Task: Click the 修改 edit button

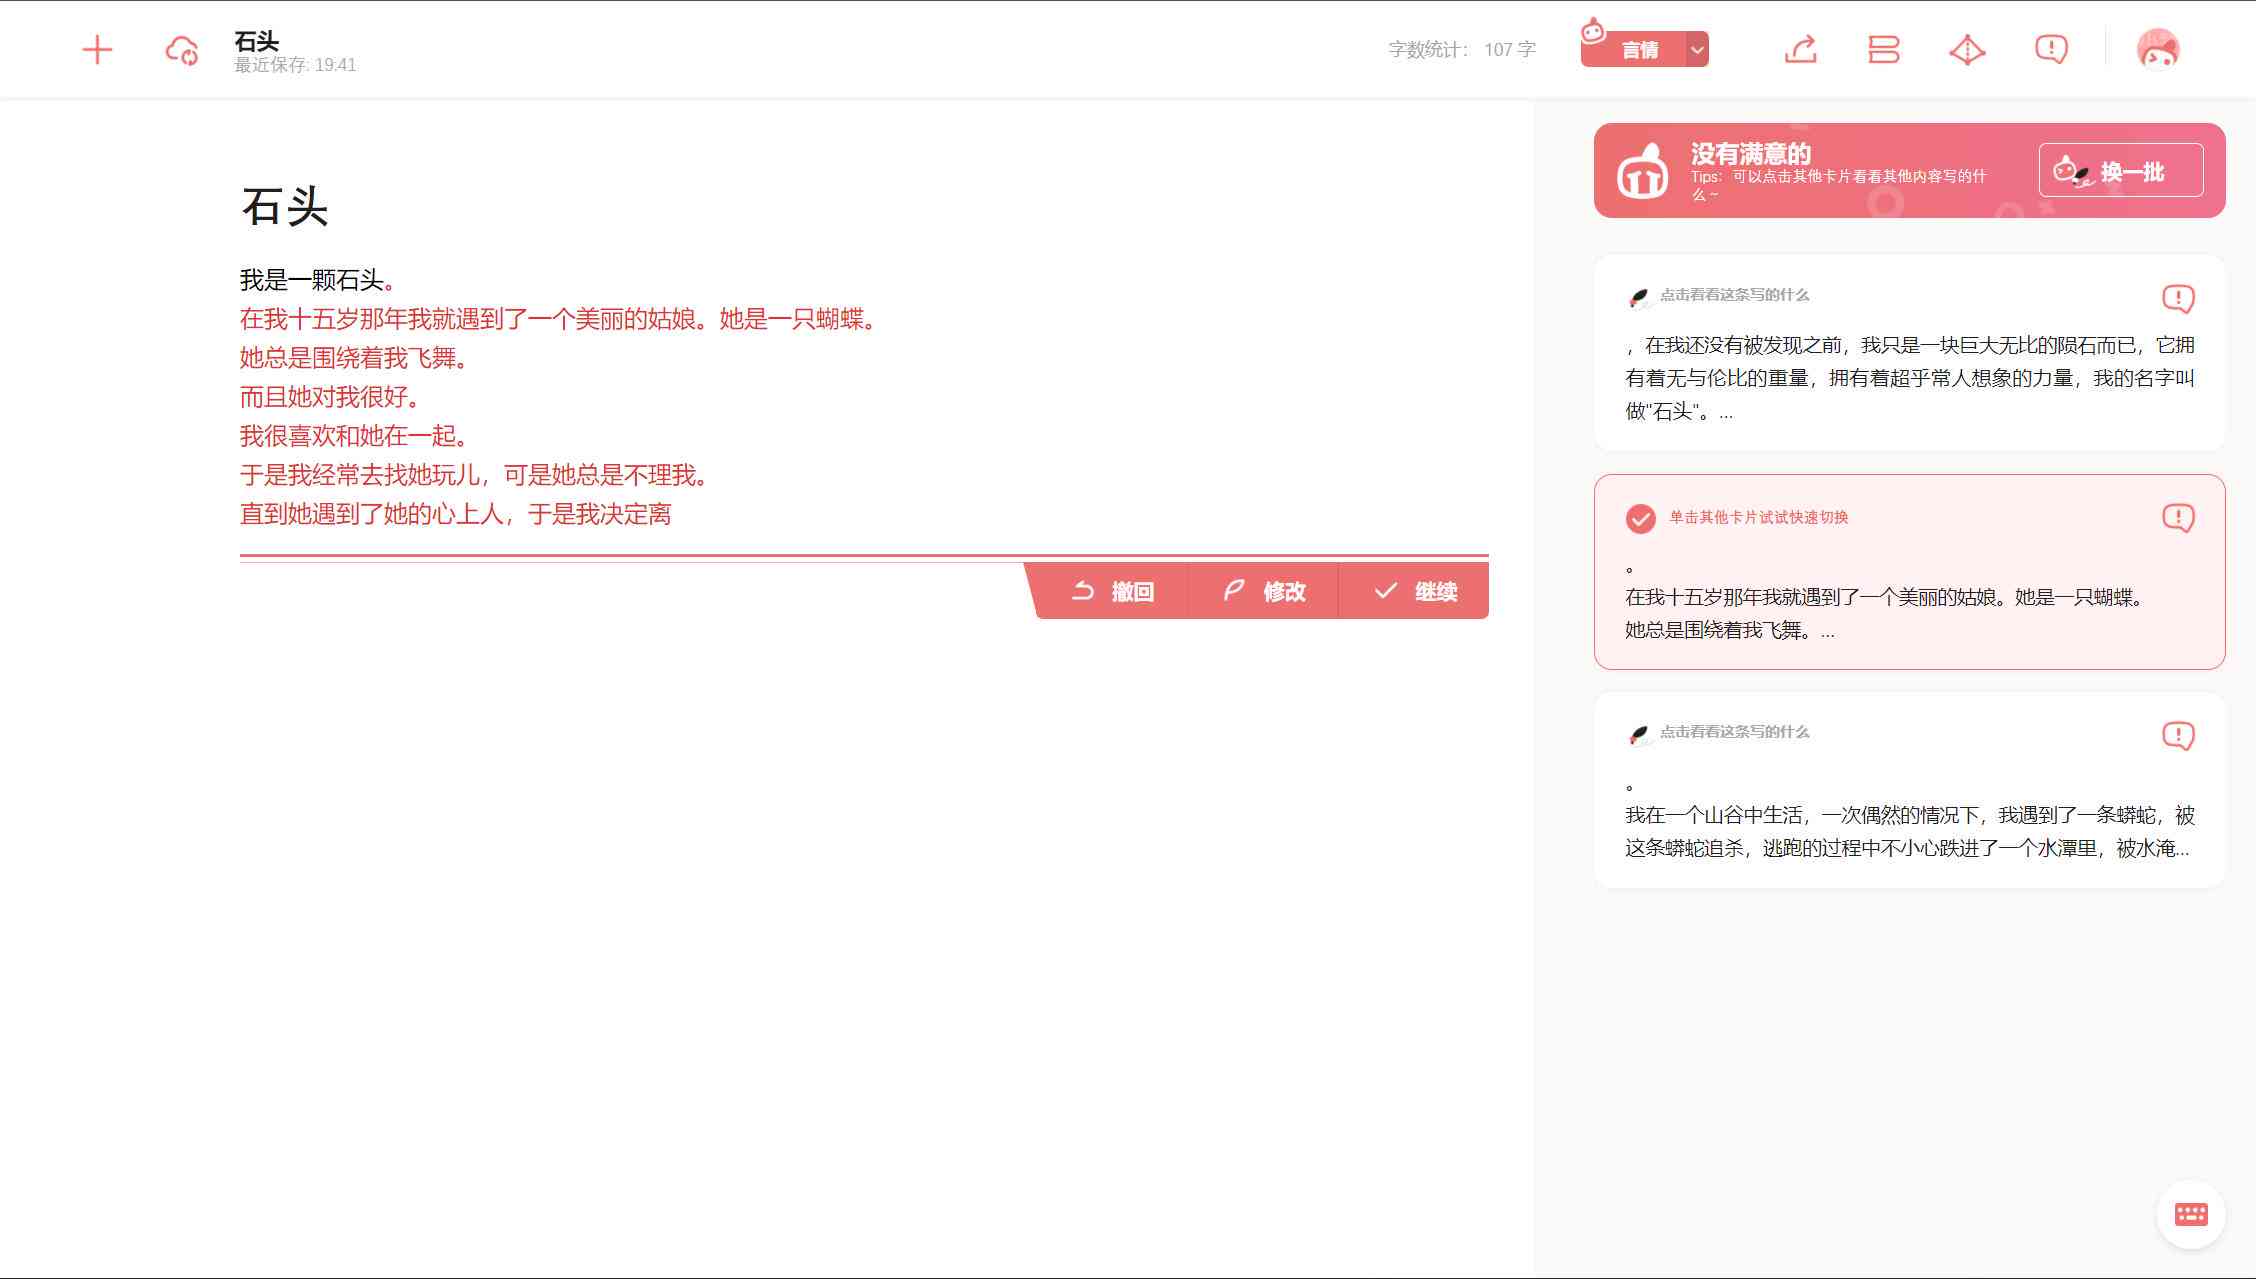Action: (x=1263, y=591)
